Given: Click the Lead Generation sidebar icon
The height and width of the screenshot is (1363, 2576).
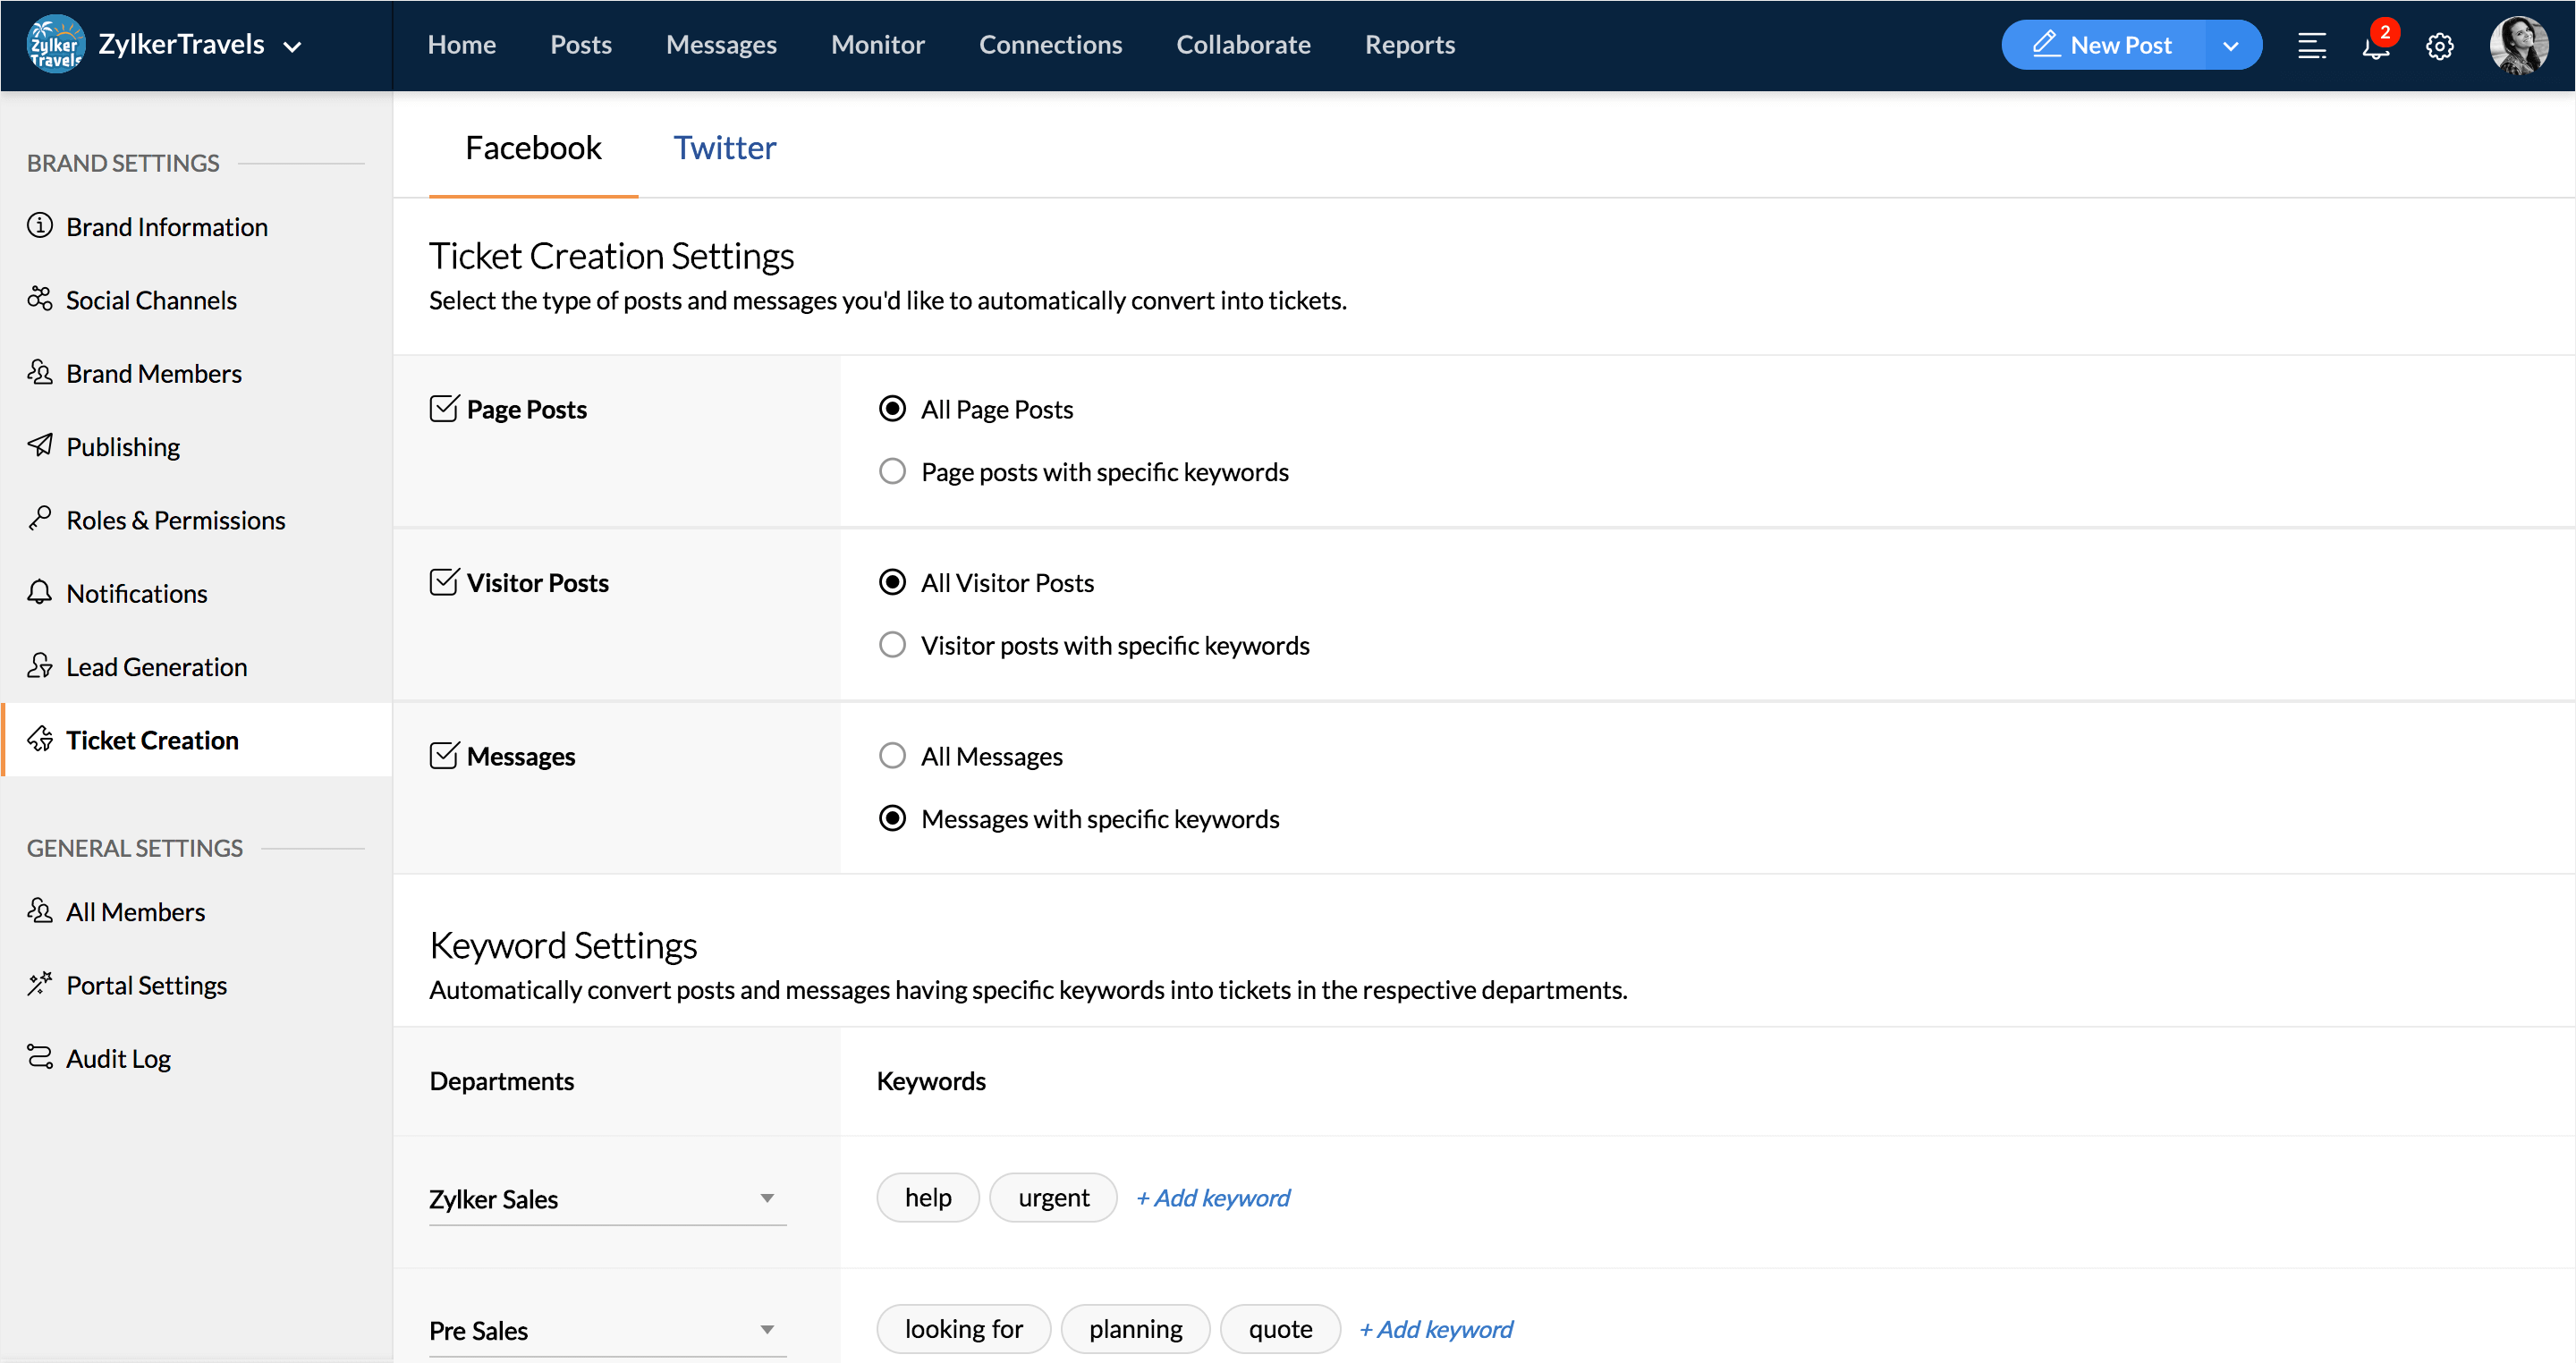Looking at the screenshot, I should (x=40, y=666).
